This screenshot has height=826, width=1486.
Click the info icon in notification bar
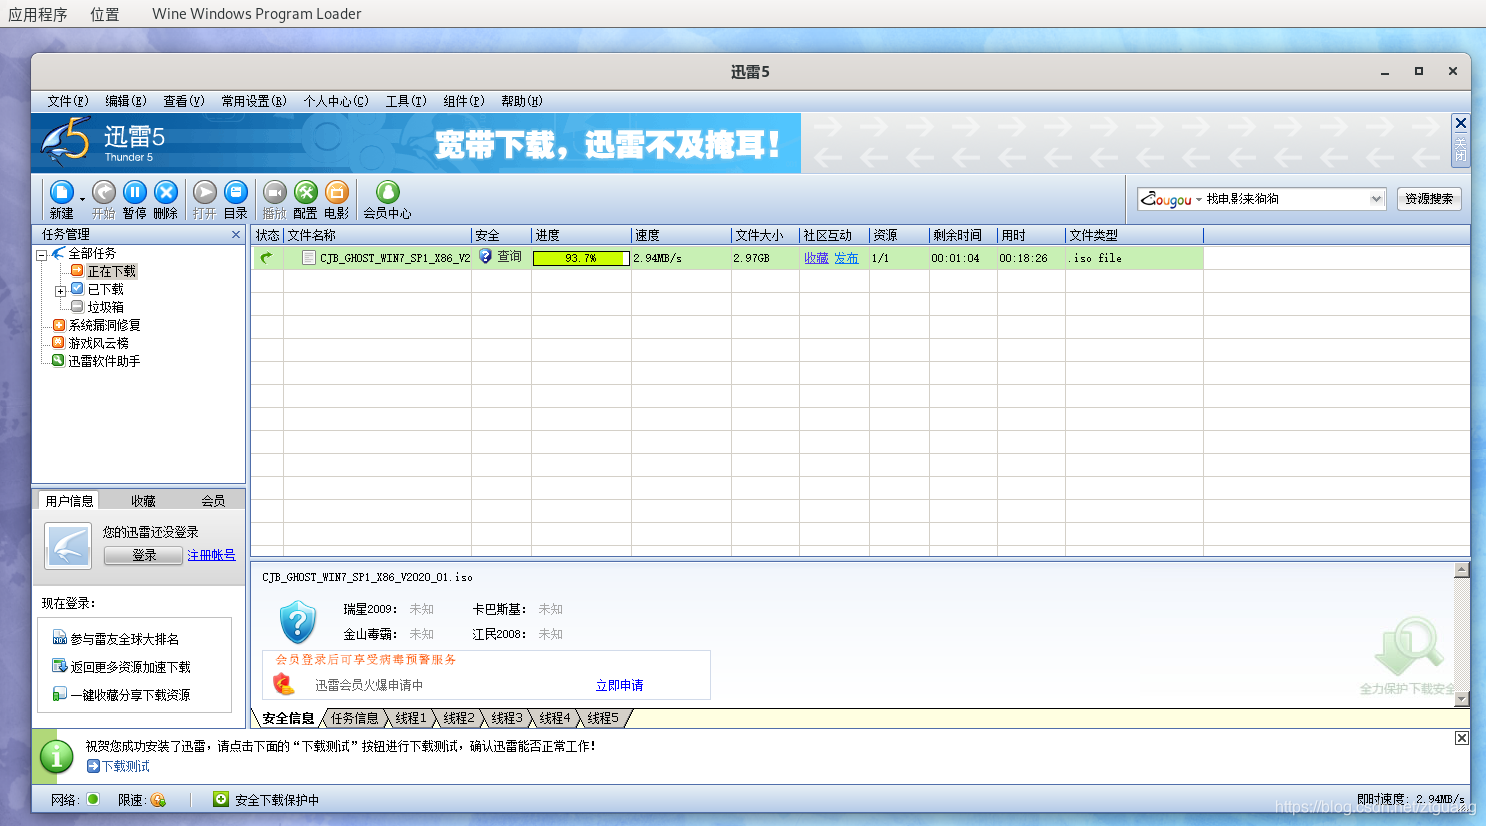click(x=57, y=757)
